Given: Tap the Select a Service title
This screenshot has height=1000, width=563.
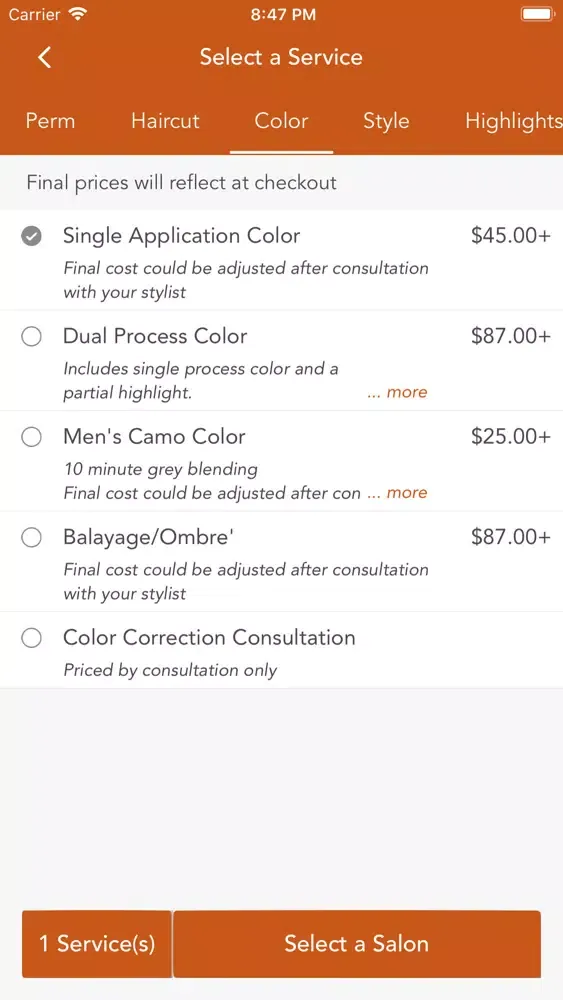Looking at the screenshot, I should pyautogui.click(x=281, y=57).
